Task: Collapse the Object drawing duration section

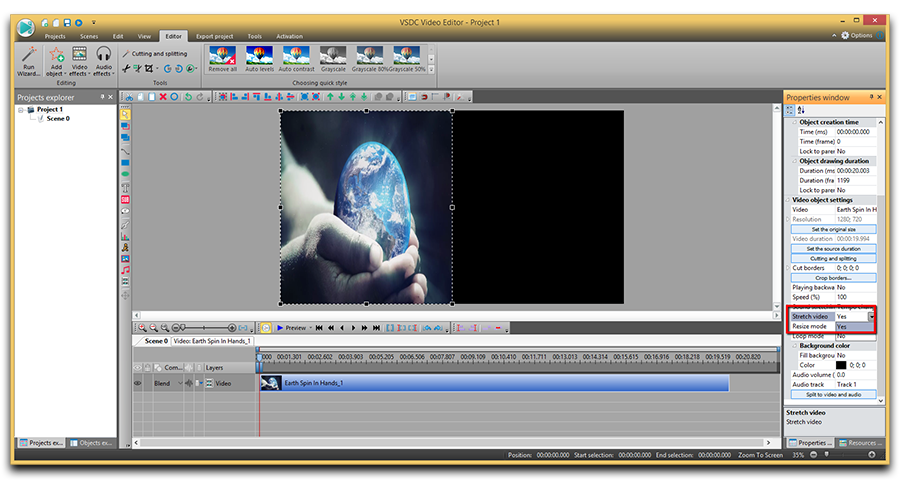Action: click(x=795, y=161)
